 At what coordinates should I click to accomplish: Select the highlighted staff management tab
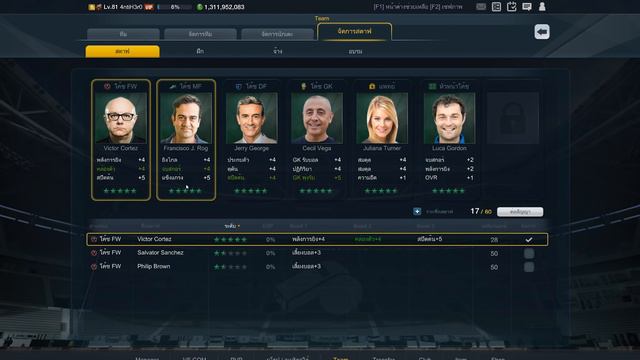tap(354, 32)
